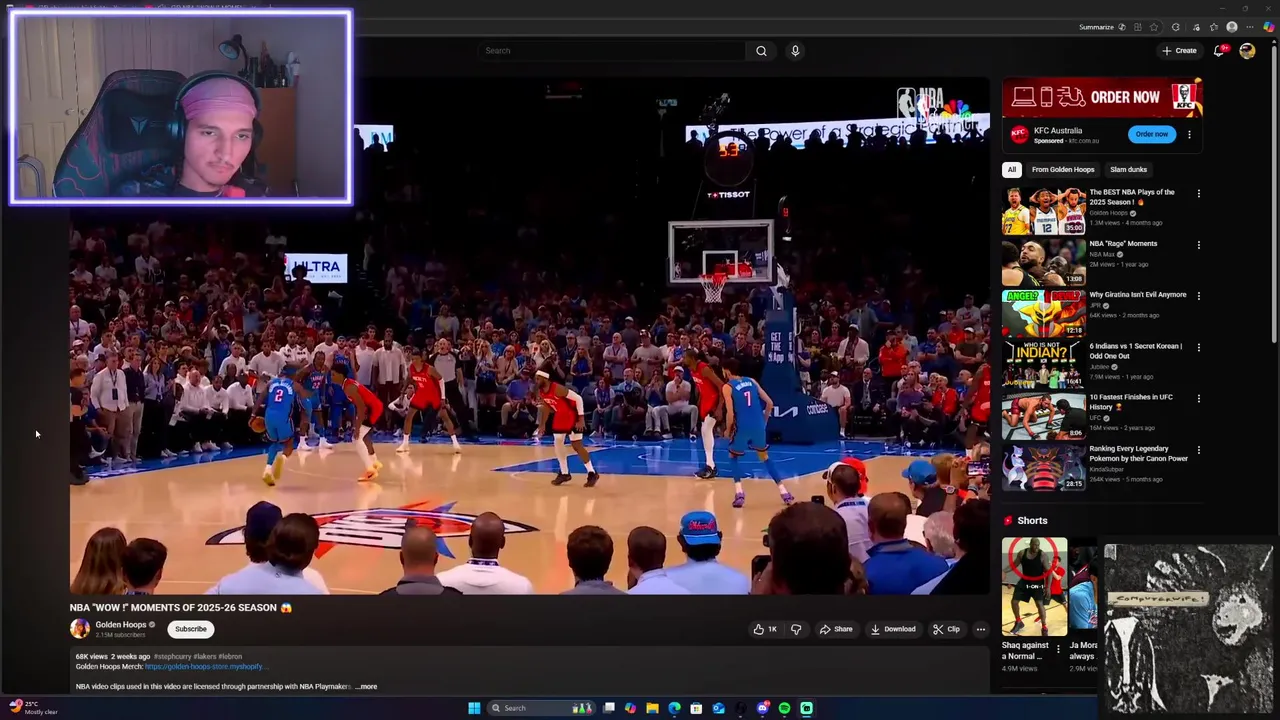Open YouTube notifications bell
This screenshot has height=720, width=1280.
pos(1219,51)
